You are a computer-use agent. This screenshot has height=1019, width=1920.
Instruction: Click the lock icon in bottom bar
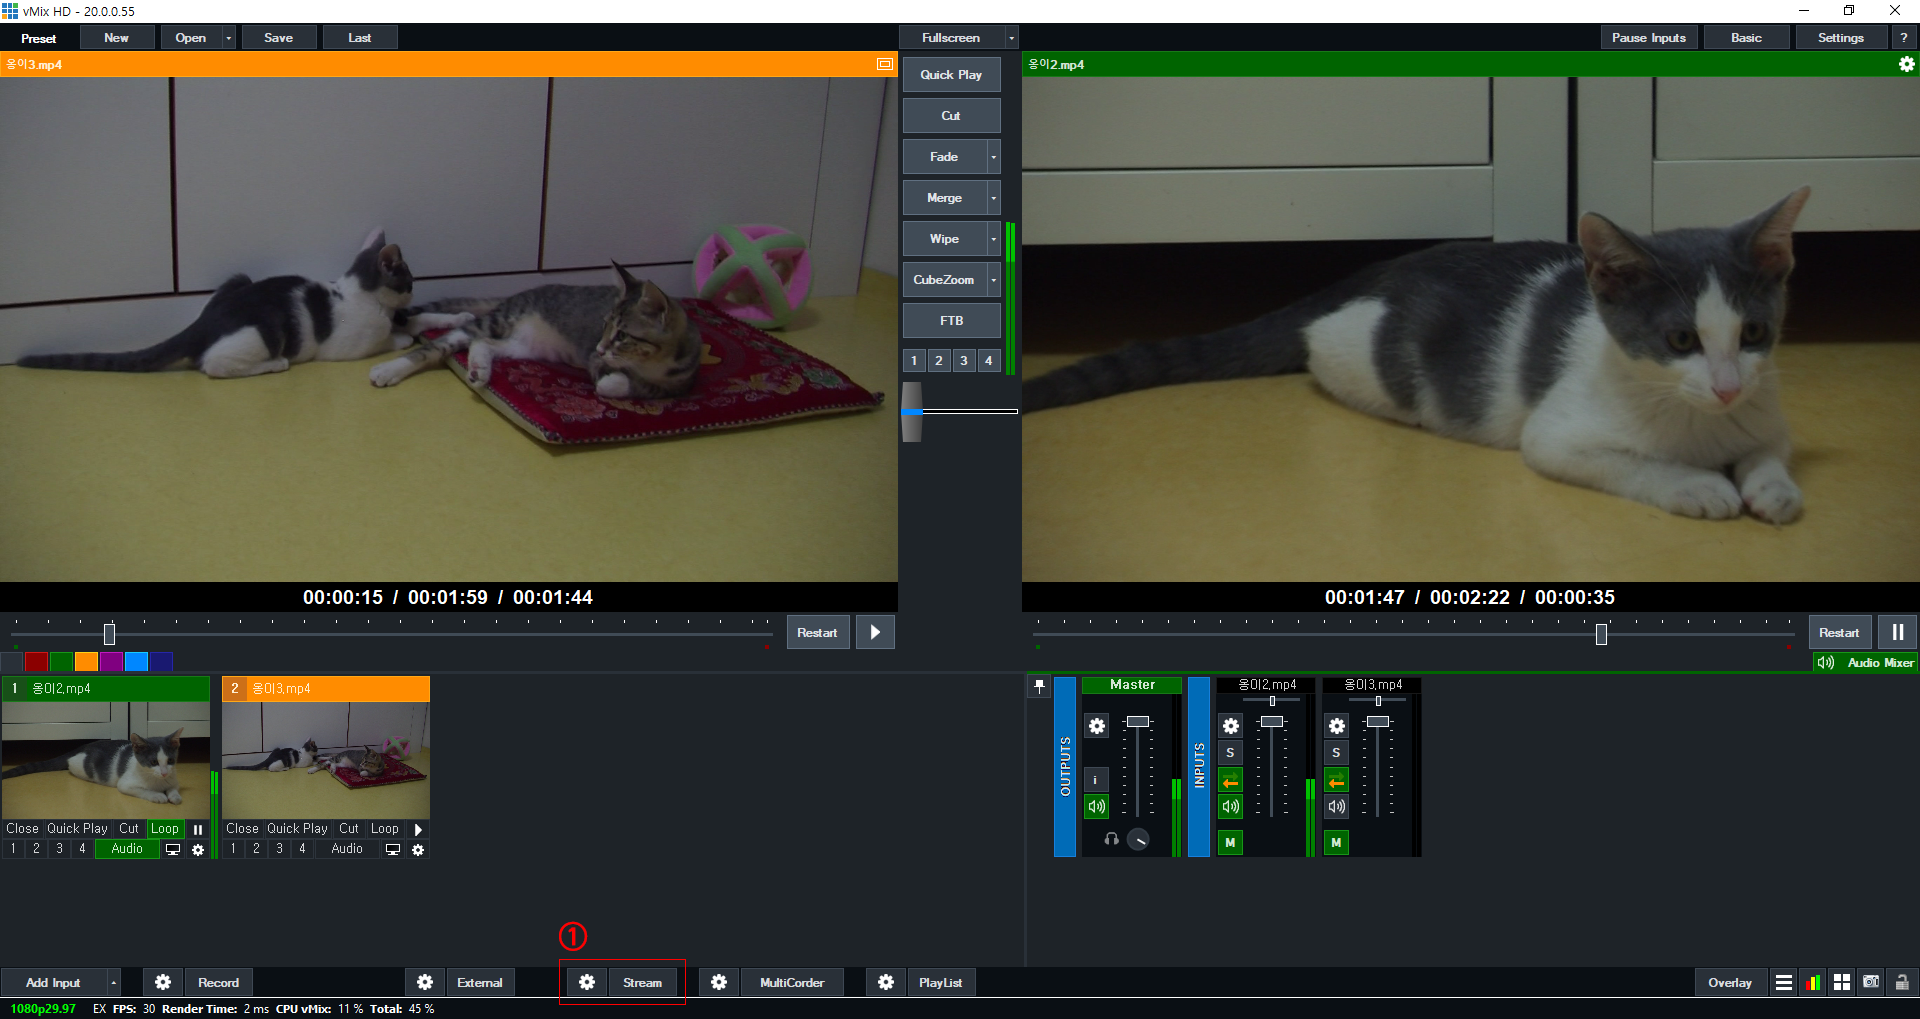tap(1902, 982)
